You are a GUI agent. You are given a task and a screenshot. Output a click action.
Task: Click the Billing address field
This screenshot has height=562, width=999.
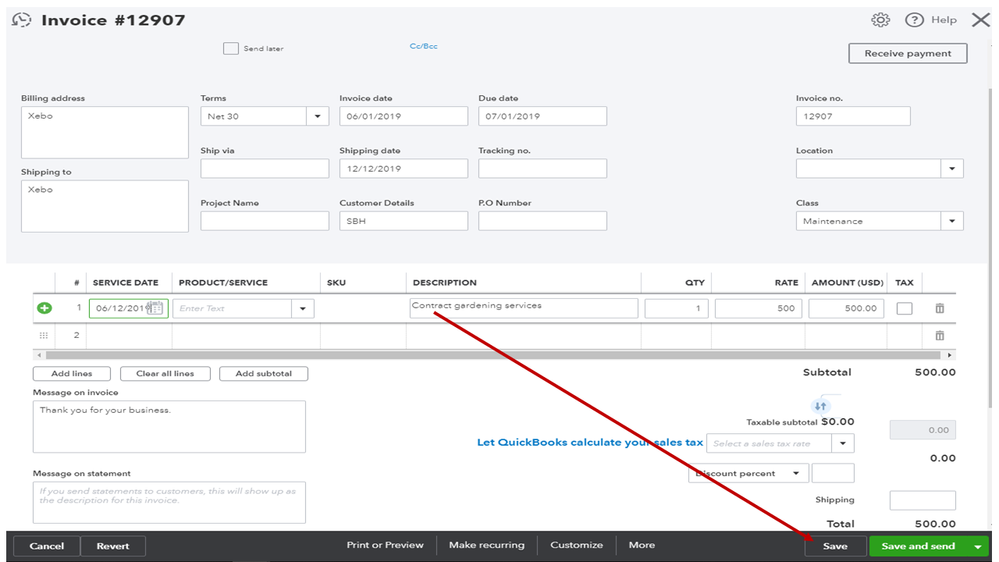click(x=104, y=133)
